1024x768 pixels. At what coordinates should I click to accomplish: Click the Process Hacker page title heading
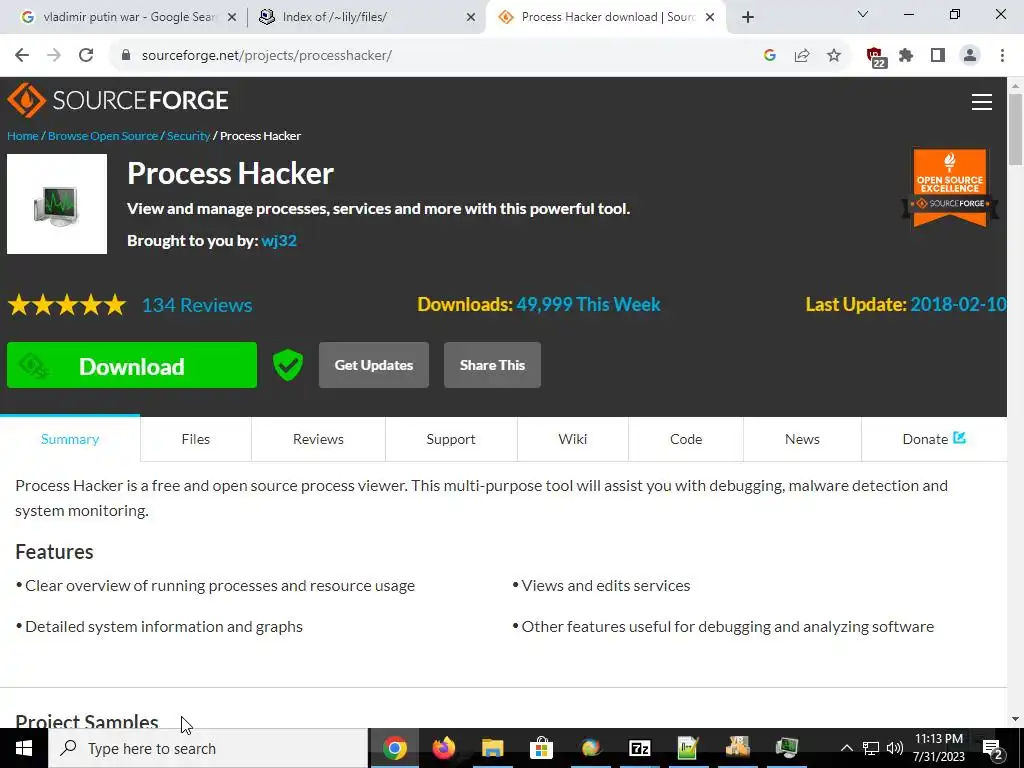[x=231, y=173]
